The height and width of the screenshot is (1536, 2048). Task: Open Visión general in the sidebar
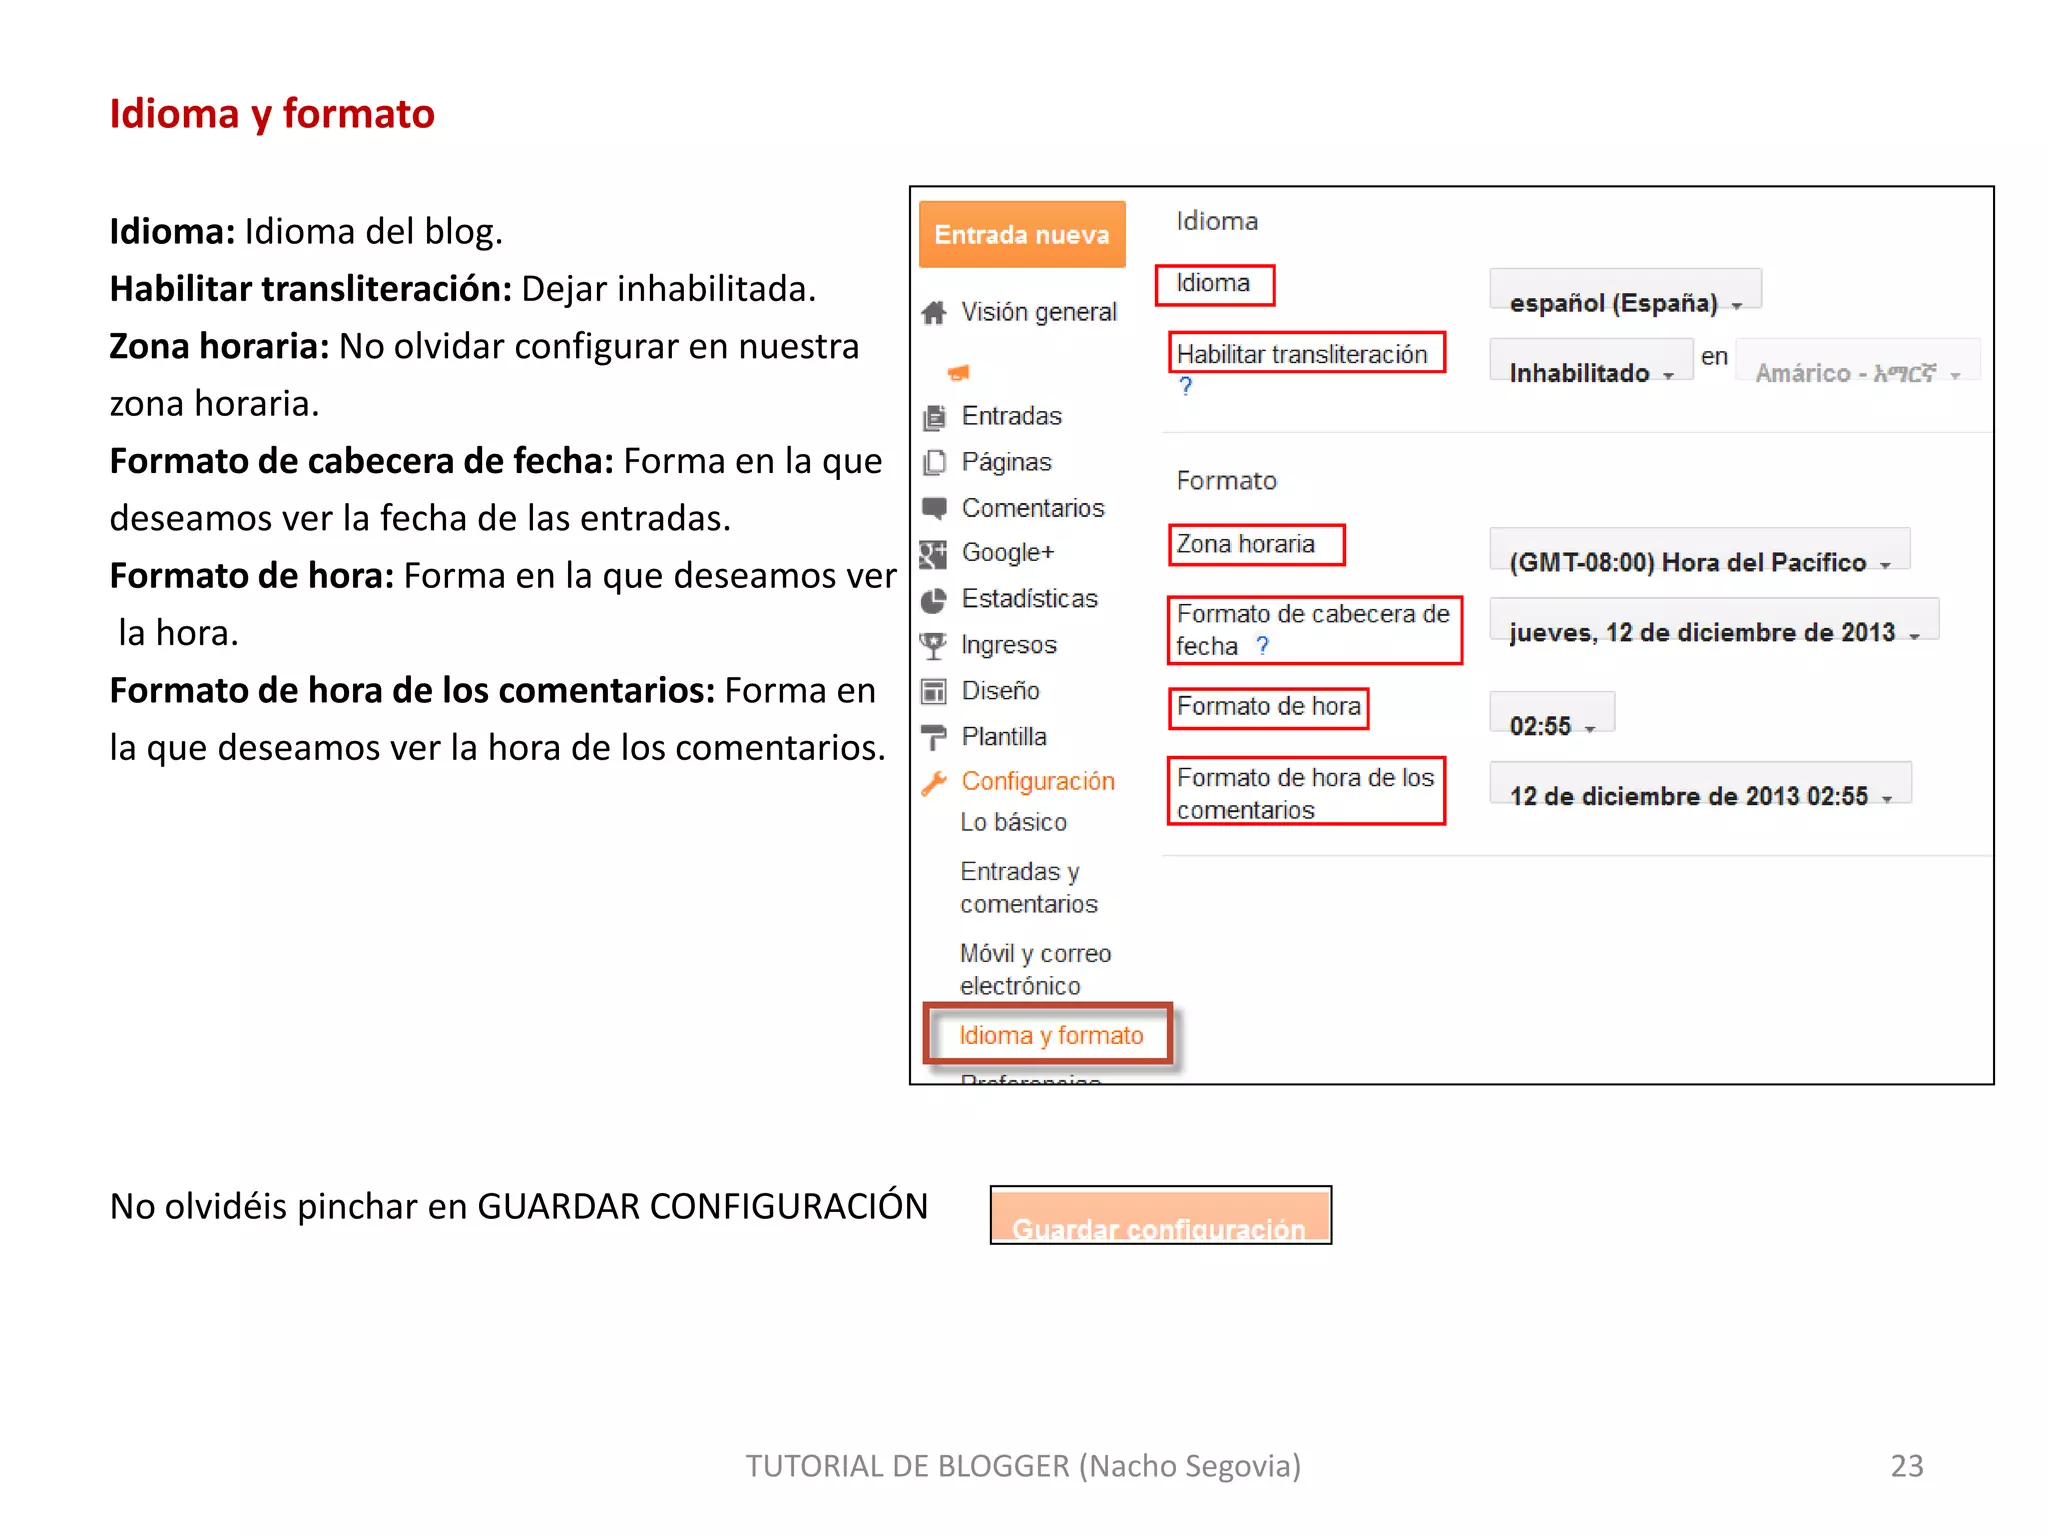click(1039, 313)
